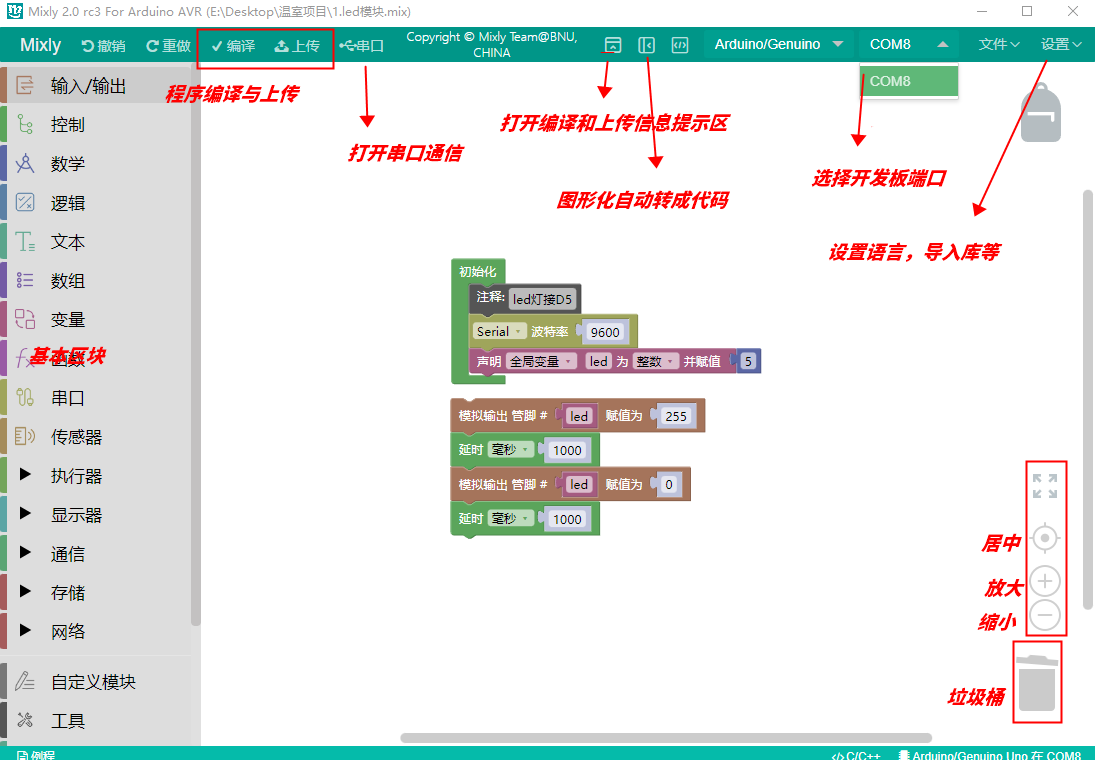This screenshot has height=760, width=1095.
Task: Click the 撤销 undo button
Action: pyautogui.click(x=104, y=45)
